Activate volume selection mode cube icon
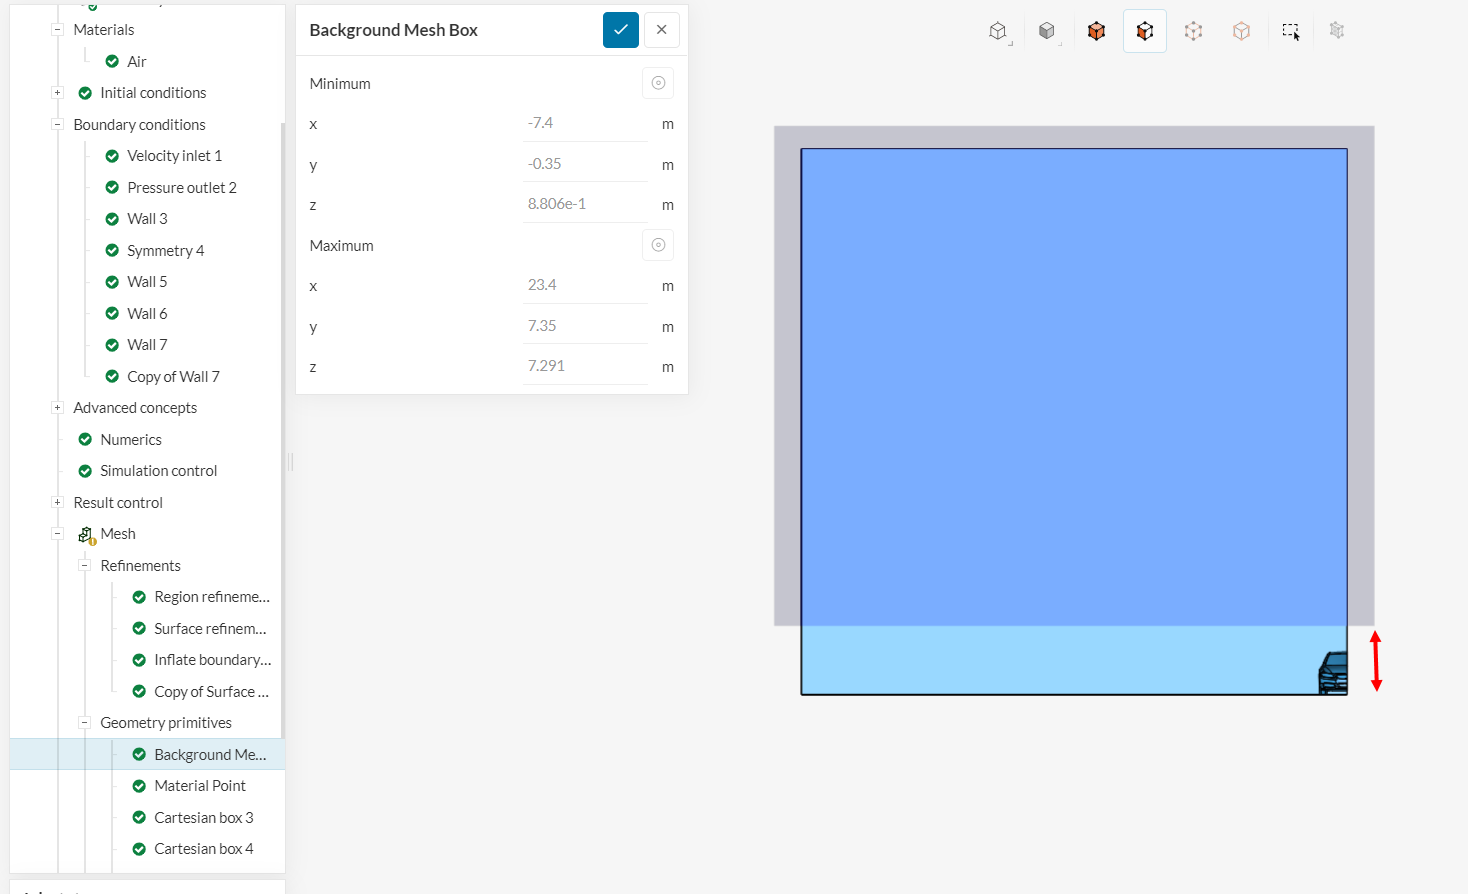The height and width of the screenshot is (894, 1468). [x=1097, y=32]
